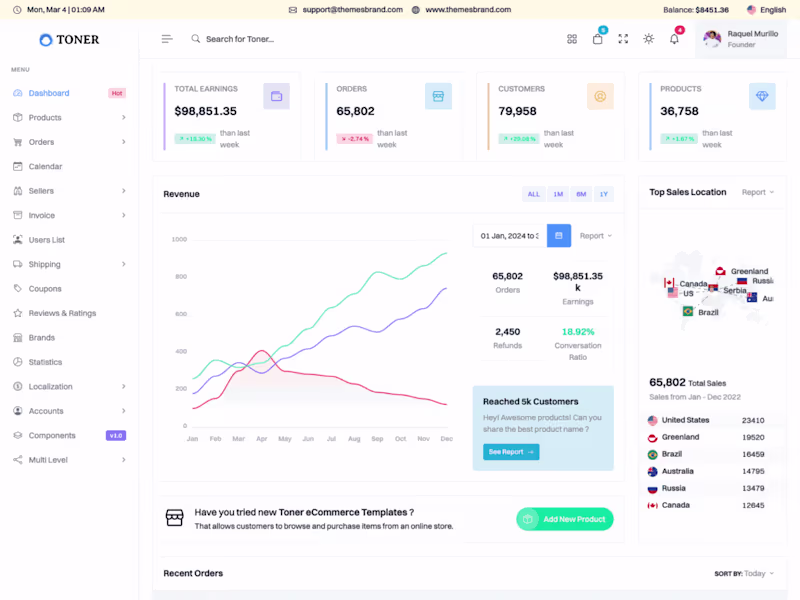Click the Add New Product button

point(565,519)
